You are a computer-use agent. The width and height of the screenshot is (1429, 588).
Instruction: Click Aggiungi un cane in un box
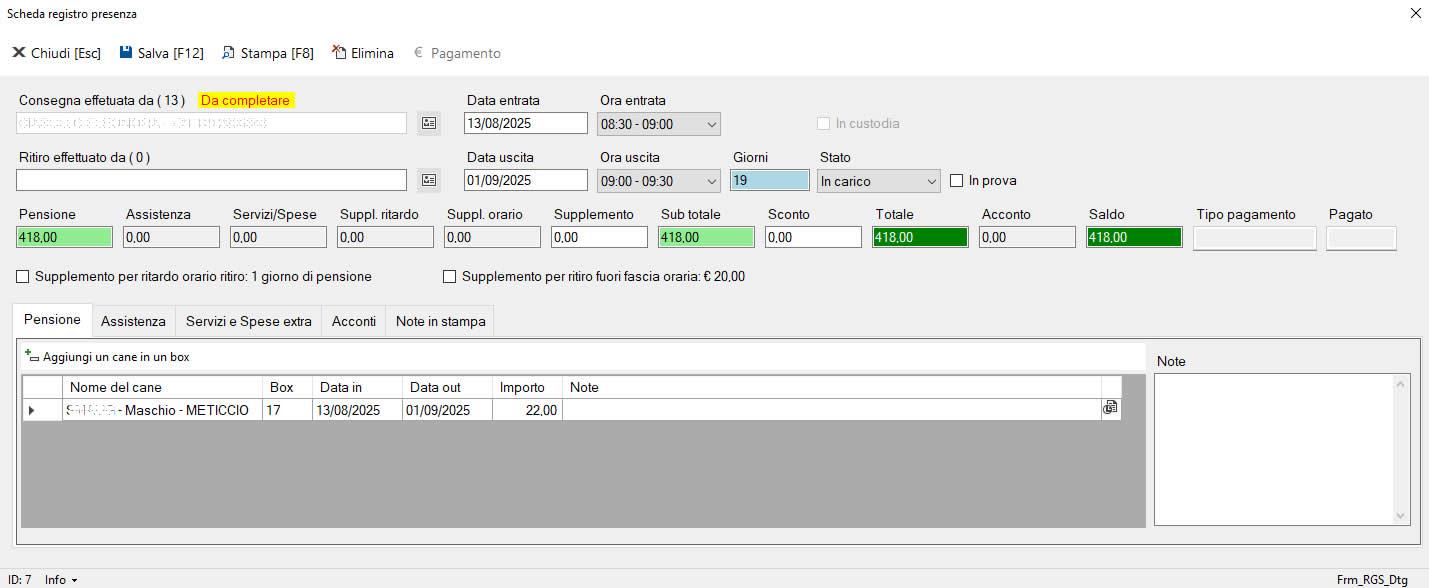coord(108,357)
